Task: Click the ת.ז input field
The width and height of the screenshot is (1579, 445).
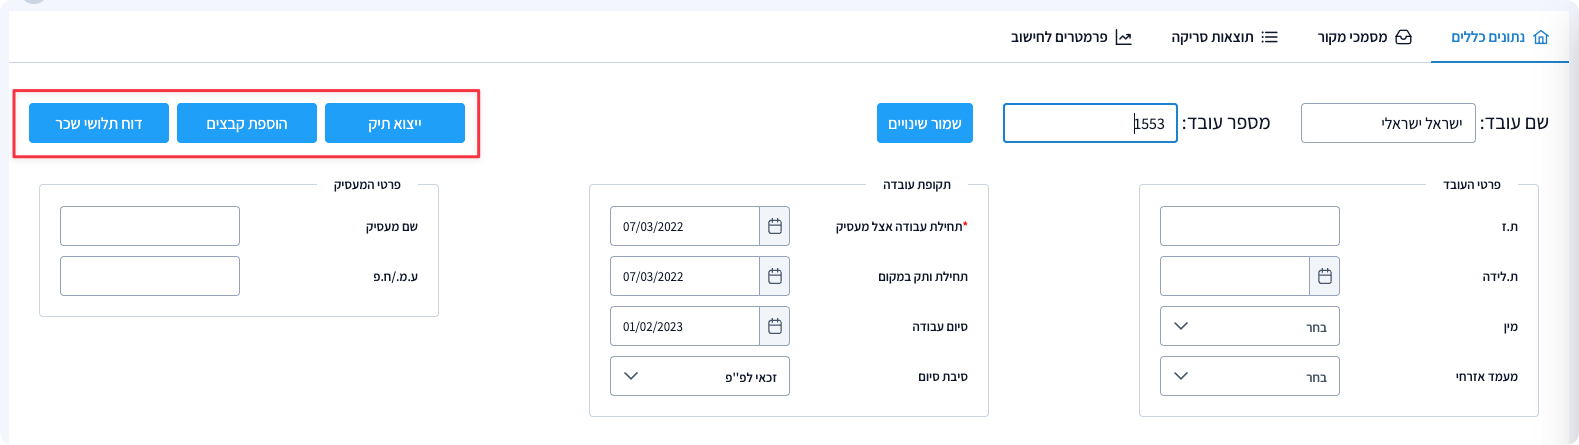Action: point(1250,227)
